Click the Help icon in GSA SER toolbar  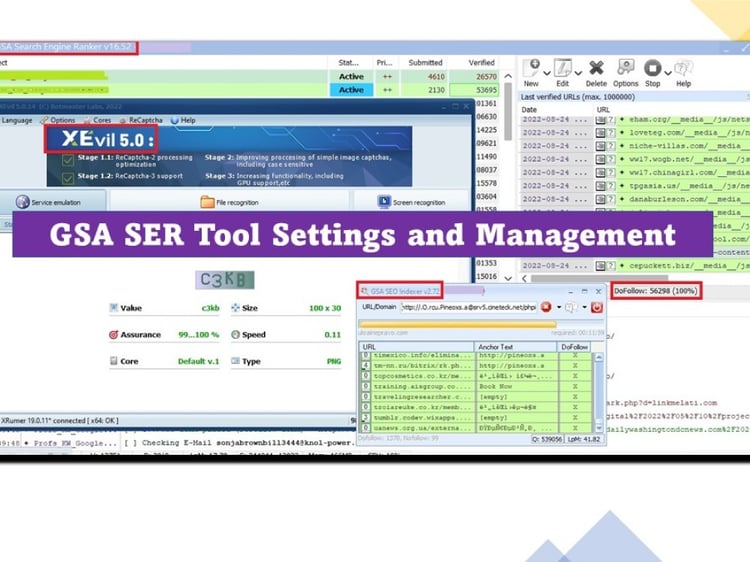click(x=684, y=68)
